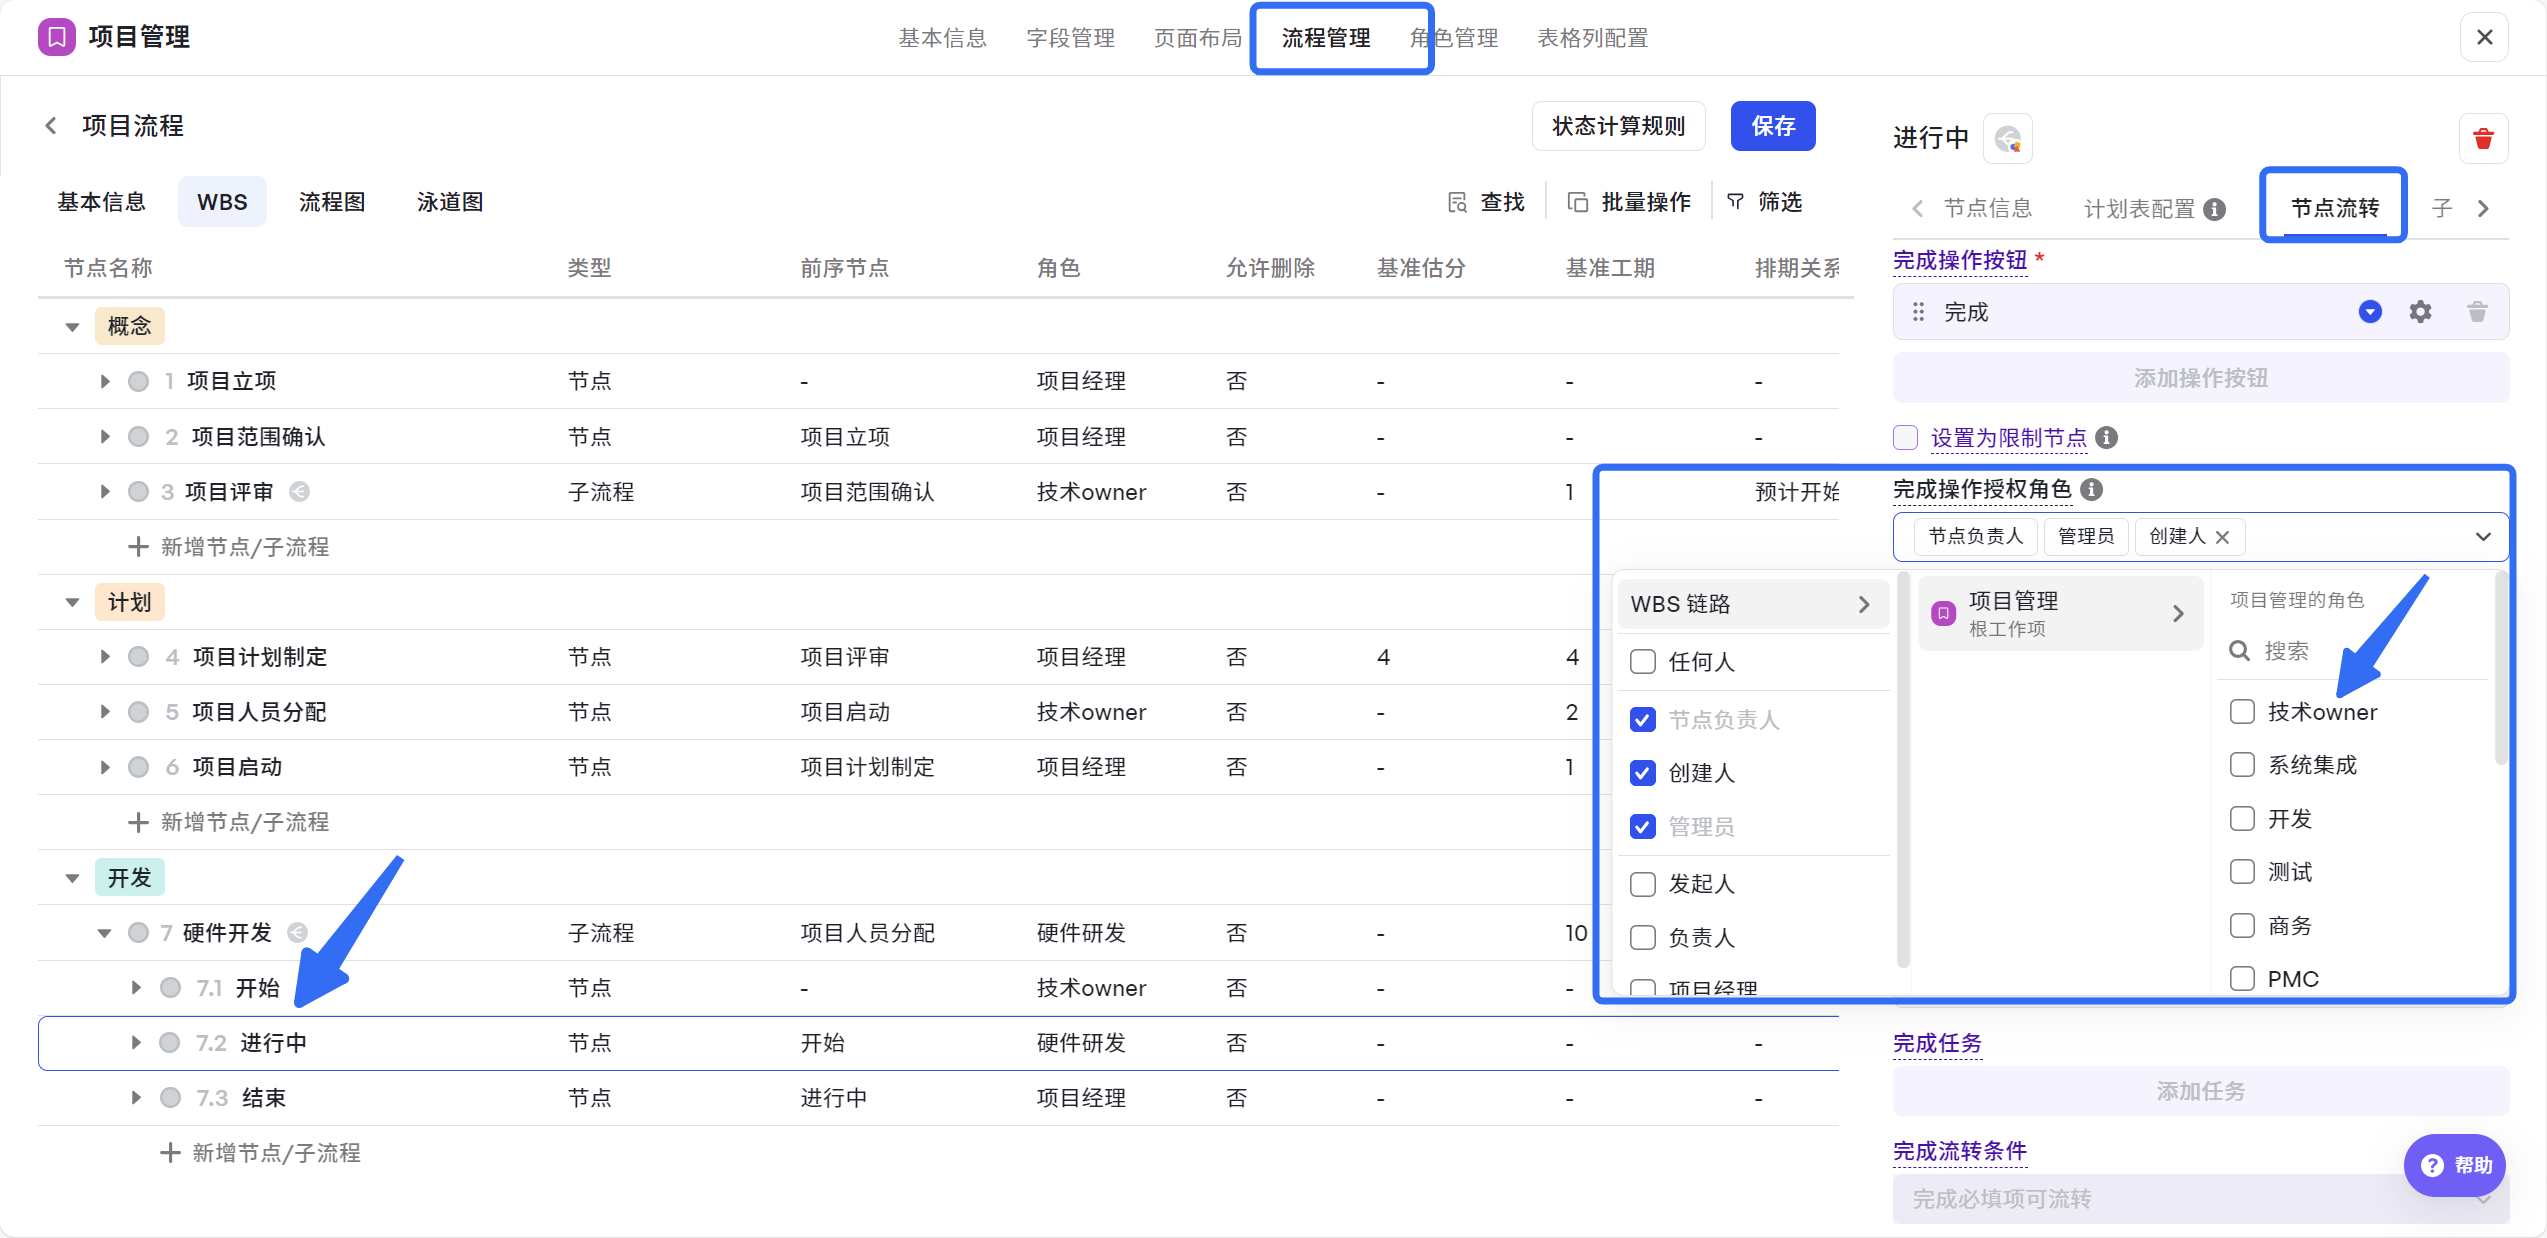Click drag handle dots beside 完成
This screenshot has width=2547, height=1238.
coord(1918,312)
